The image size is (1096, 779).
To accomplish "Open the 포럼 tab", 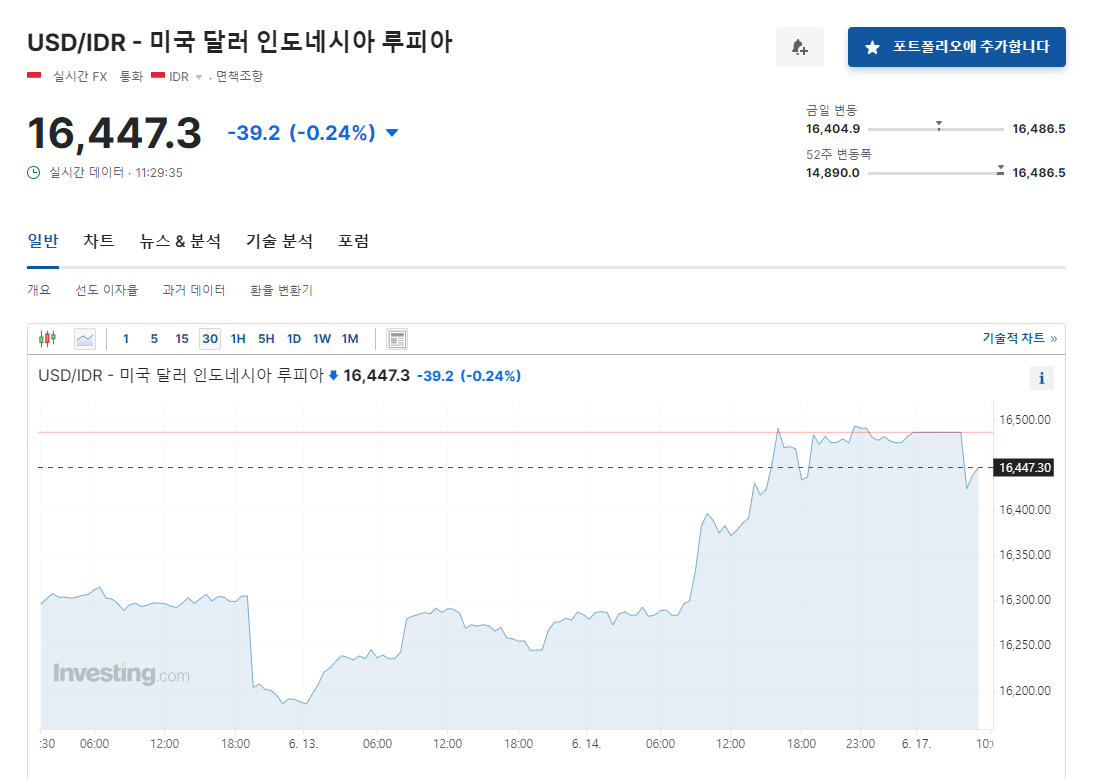I will 353,241.
